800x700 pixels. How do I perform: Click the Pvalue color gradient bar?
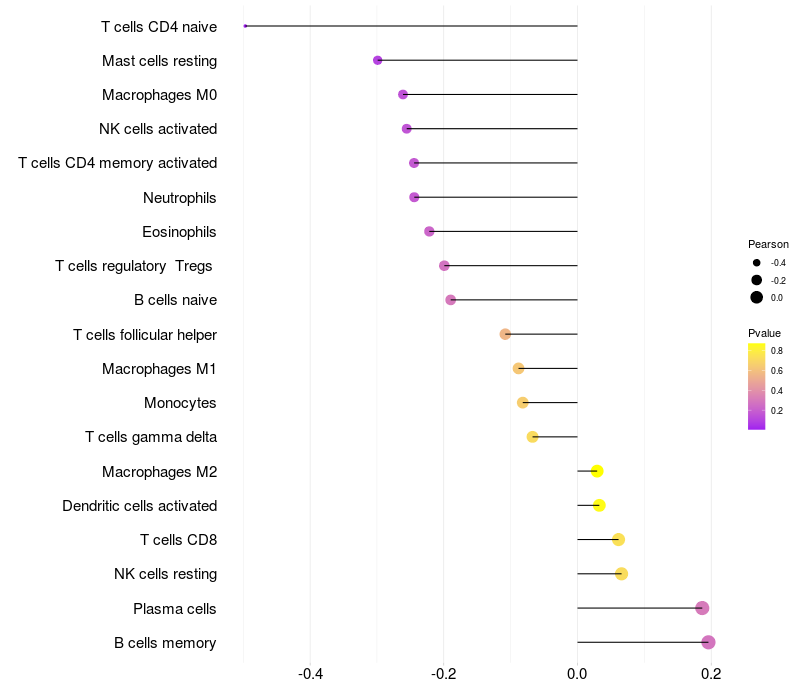click(x=757, y=386)
